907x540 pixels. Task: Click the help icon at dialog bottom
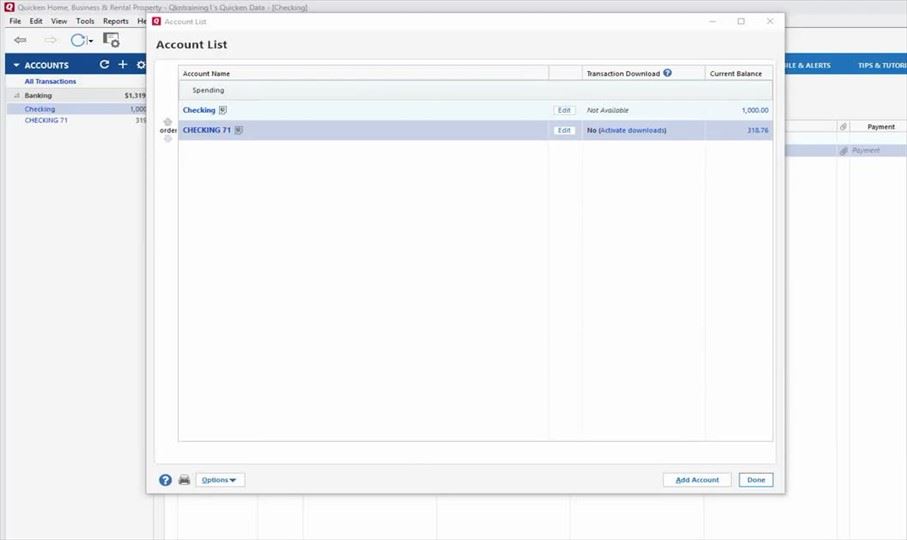(166, 480)
